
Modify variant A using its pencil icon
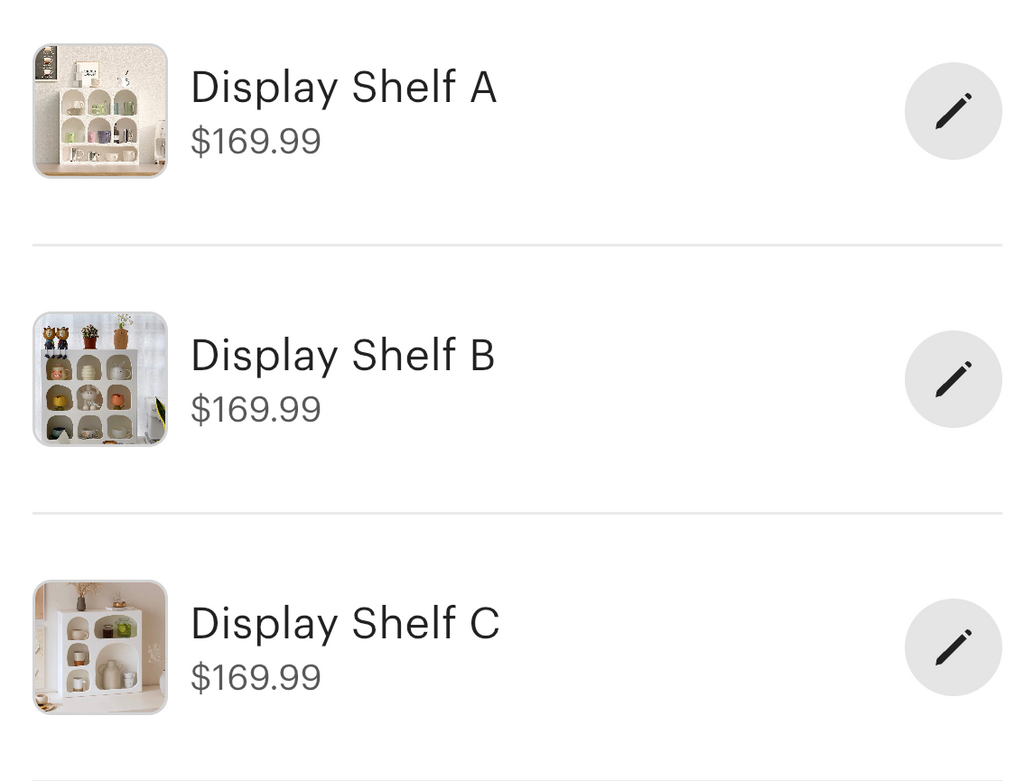click(x=953, y=110)
